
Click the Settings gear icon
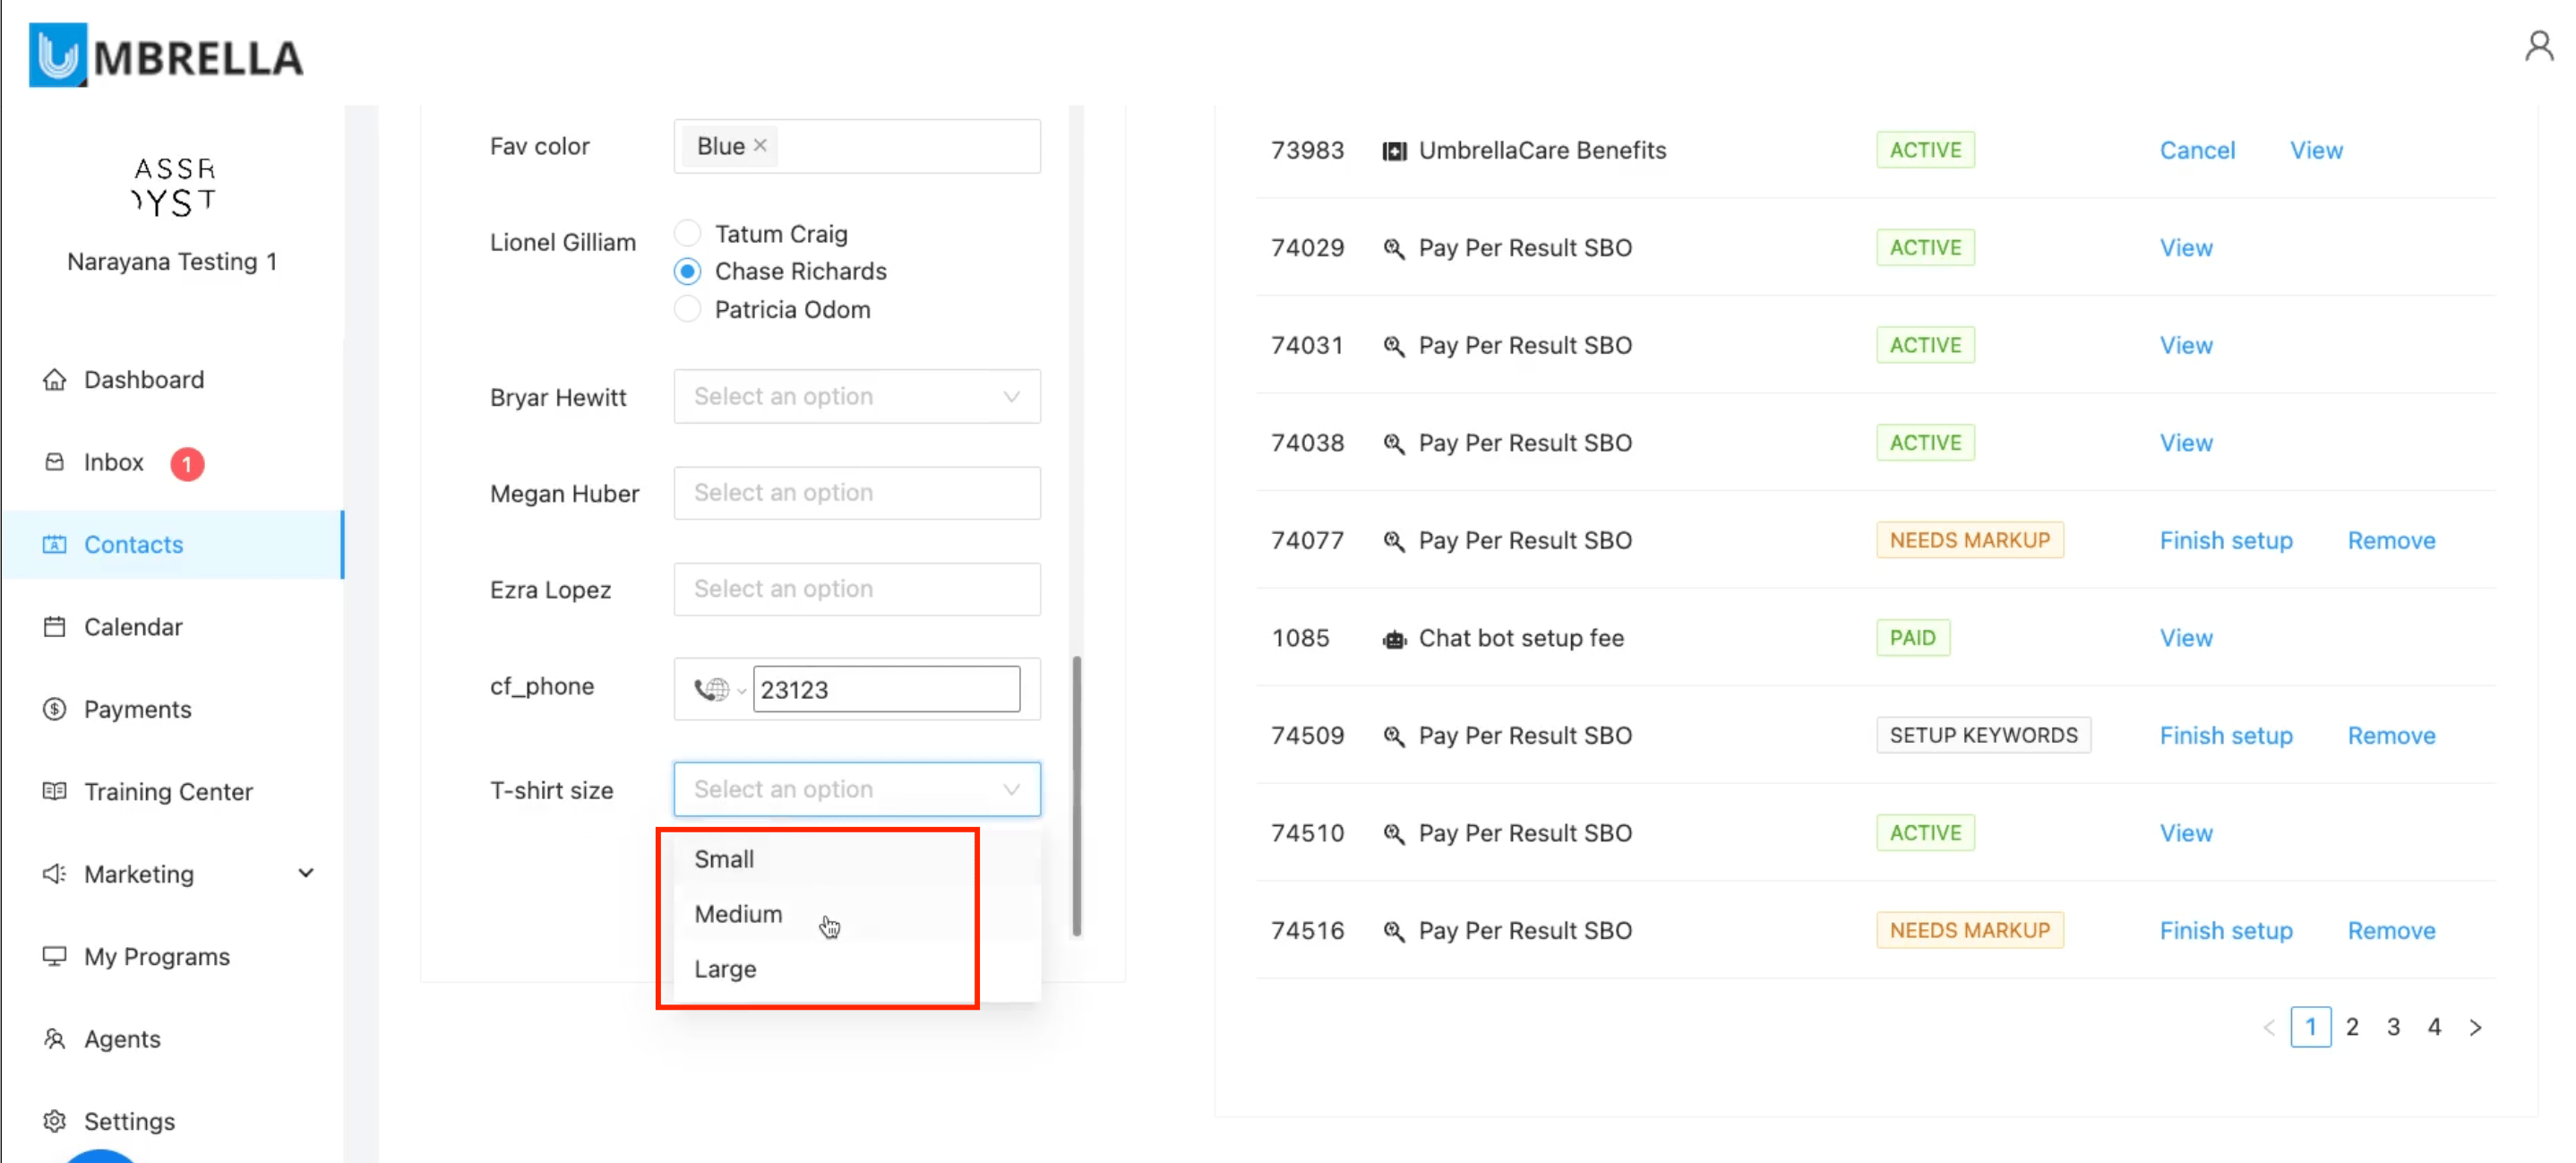[55, 1121]
